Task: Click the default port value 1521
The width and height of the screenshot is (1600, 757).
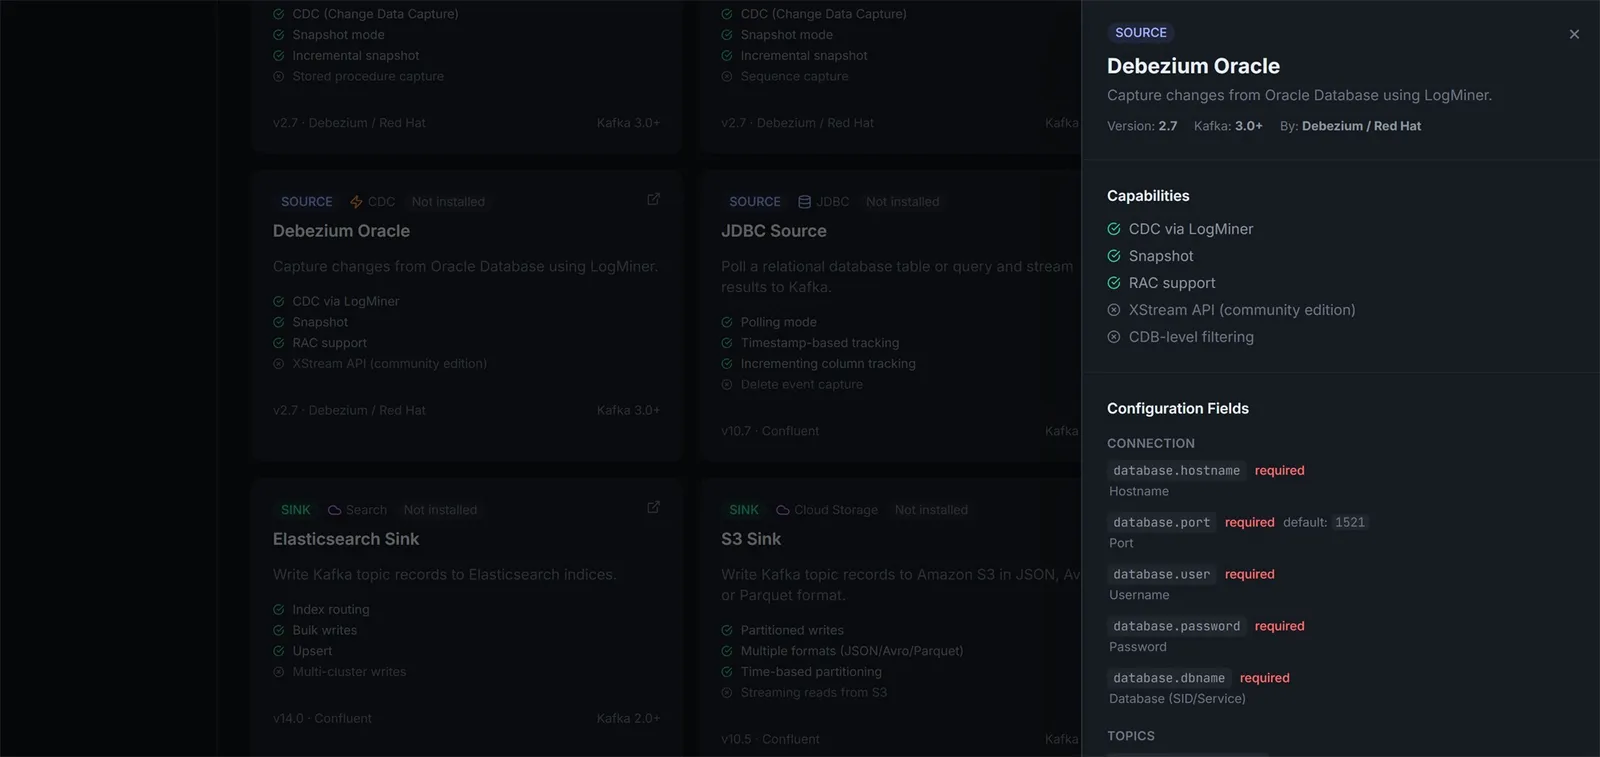Action: tap(1350, 522)
